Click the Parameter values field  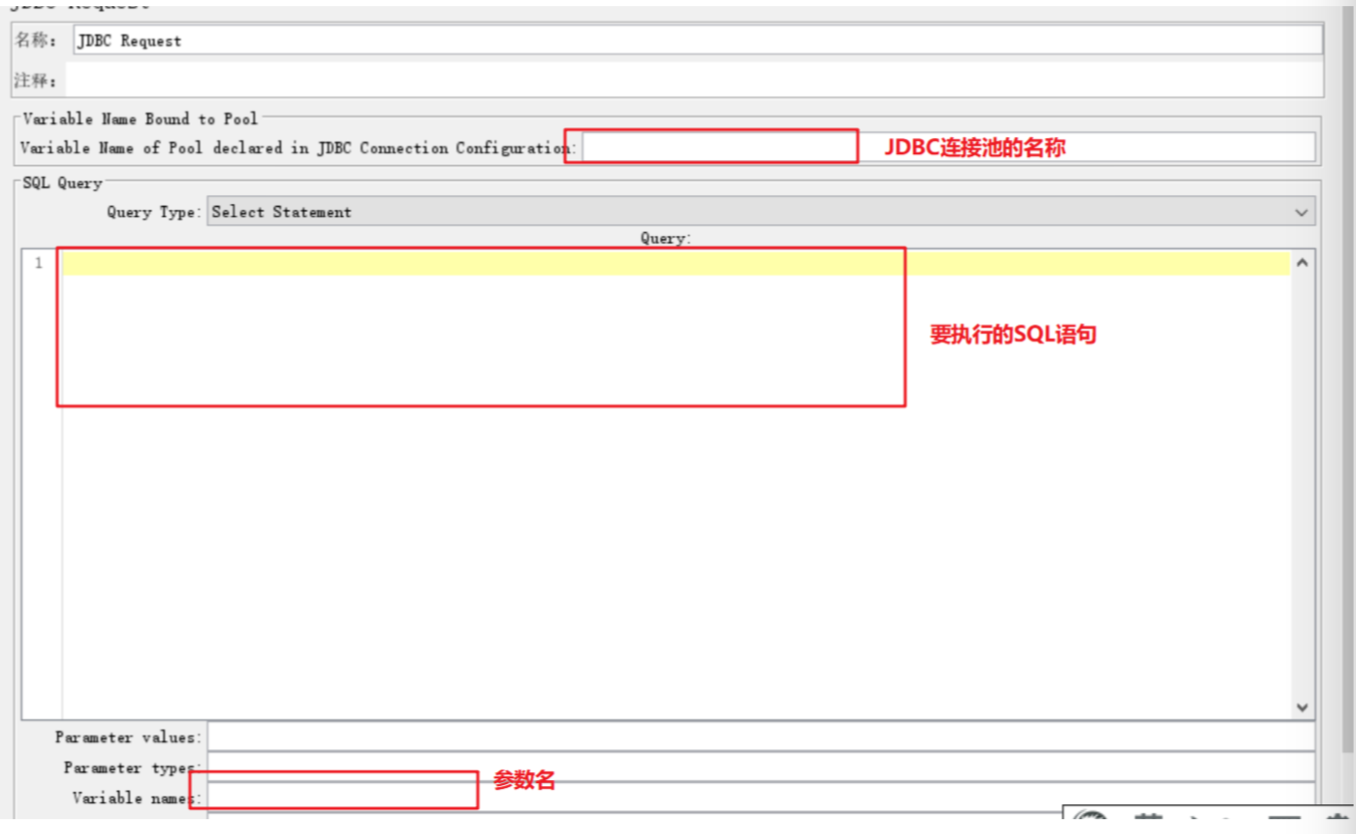tap(761, 737)
